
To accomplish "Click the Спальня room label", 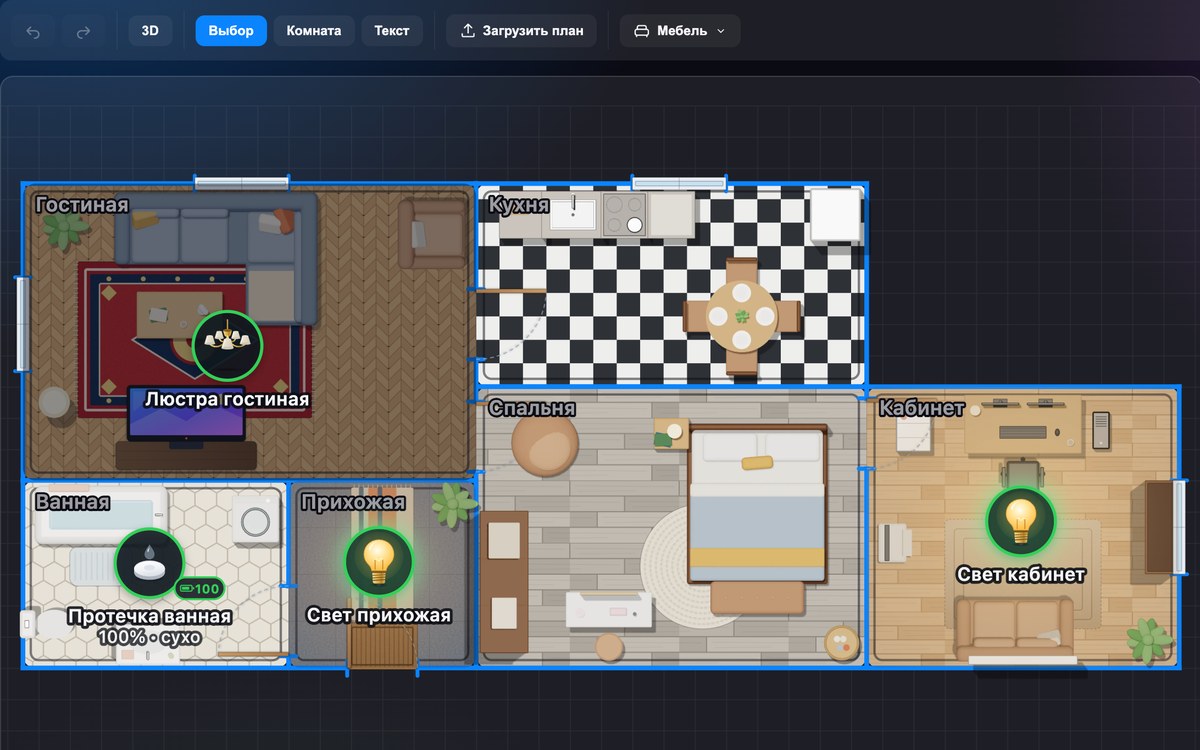I will click(532, 408).
